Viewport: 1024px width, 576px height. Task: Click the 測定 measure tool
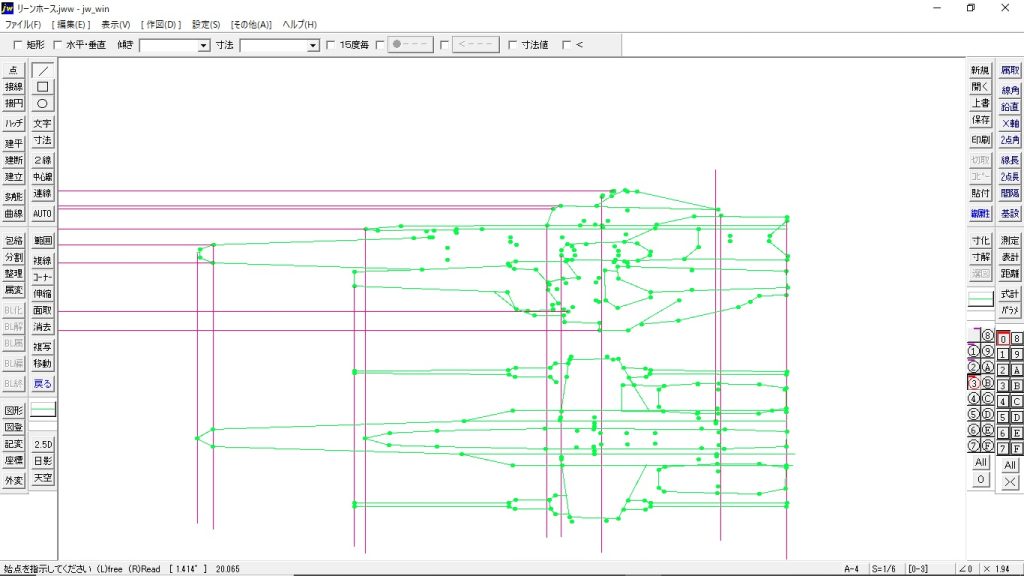[x=1010, y=241]
